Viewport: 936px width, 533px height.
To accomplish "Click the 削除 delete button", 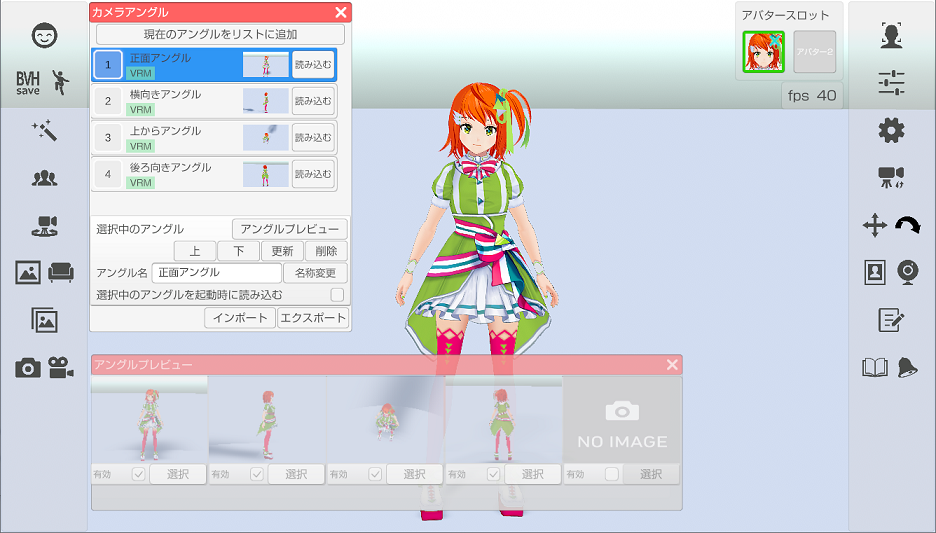I will tap(326, 251).
